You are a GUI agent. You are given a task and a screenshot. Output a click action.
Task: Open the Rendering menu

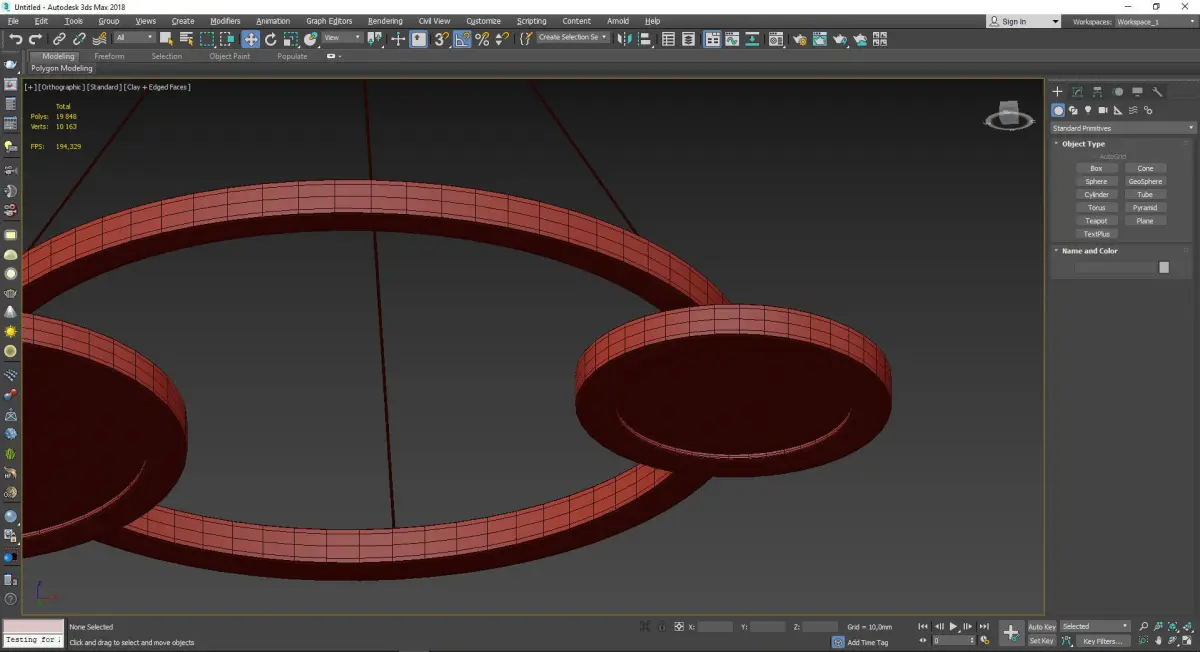click(x=385, y=21)
